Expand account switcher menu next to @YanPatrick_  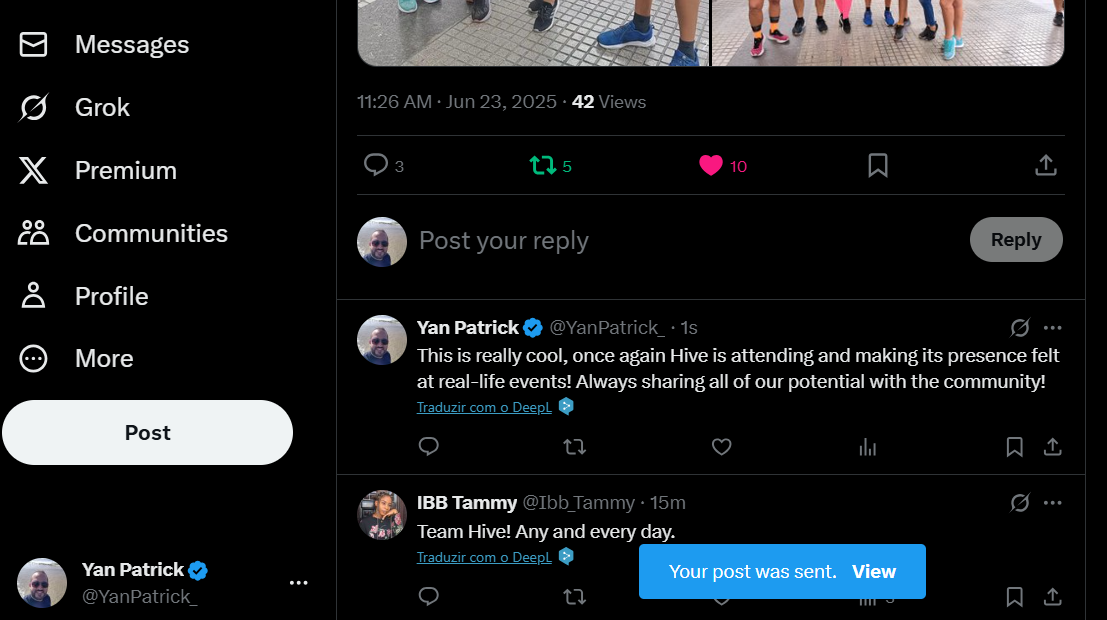coord(299,583)
